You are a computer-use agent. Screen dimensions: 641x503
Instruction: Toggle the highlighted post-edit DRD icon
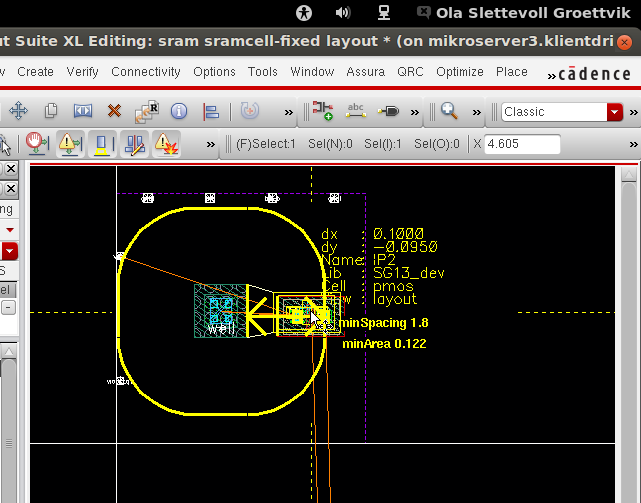(x=102, y=144)
